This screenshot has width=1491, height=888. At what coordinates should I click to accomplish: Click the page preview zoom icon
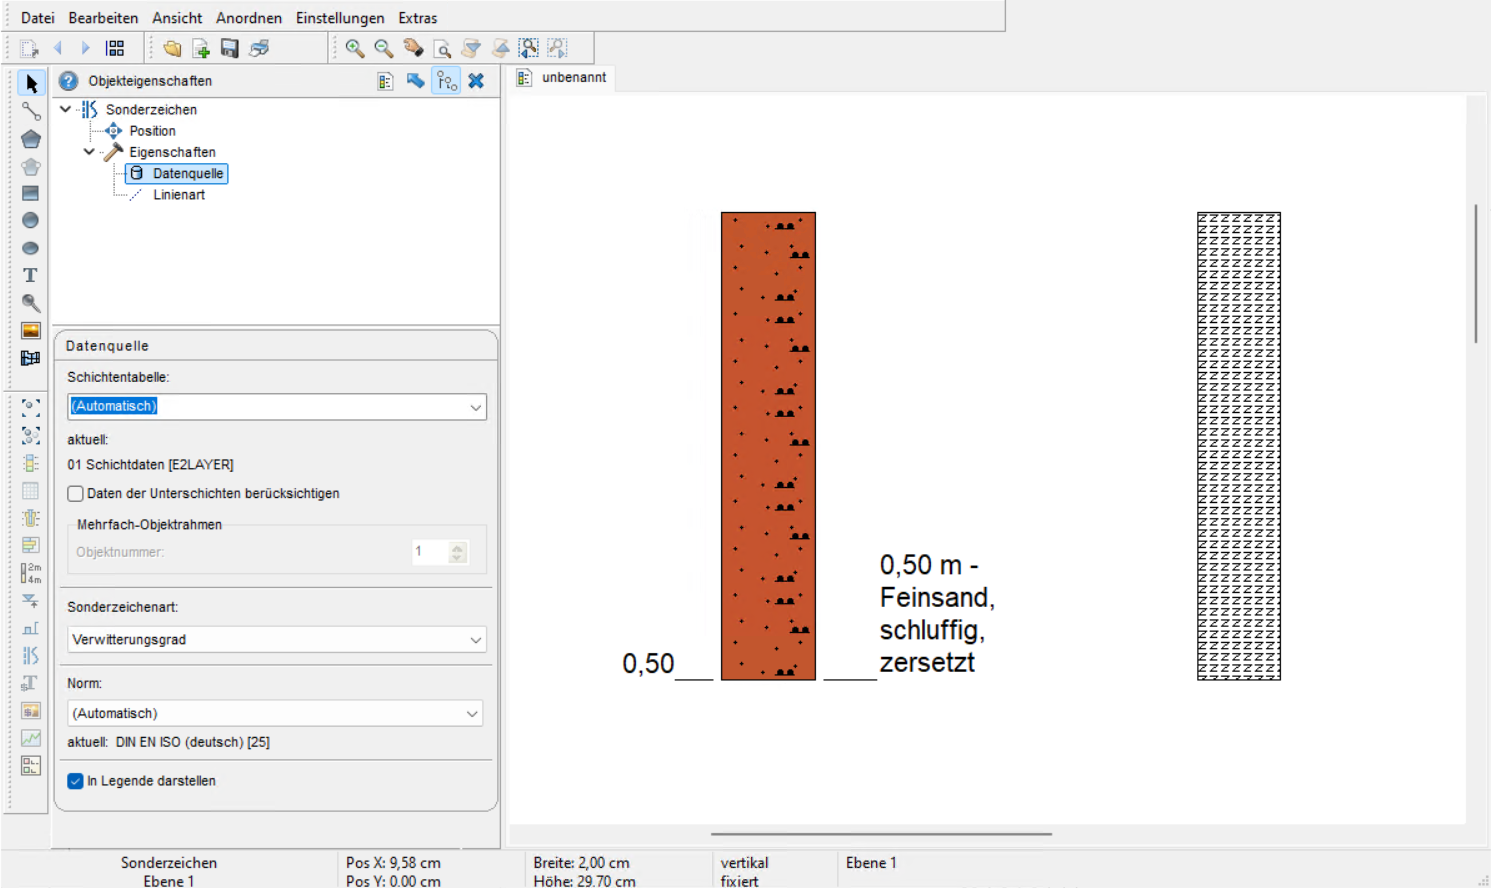tap(442, 48)
